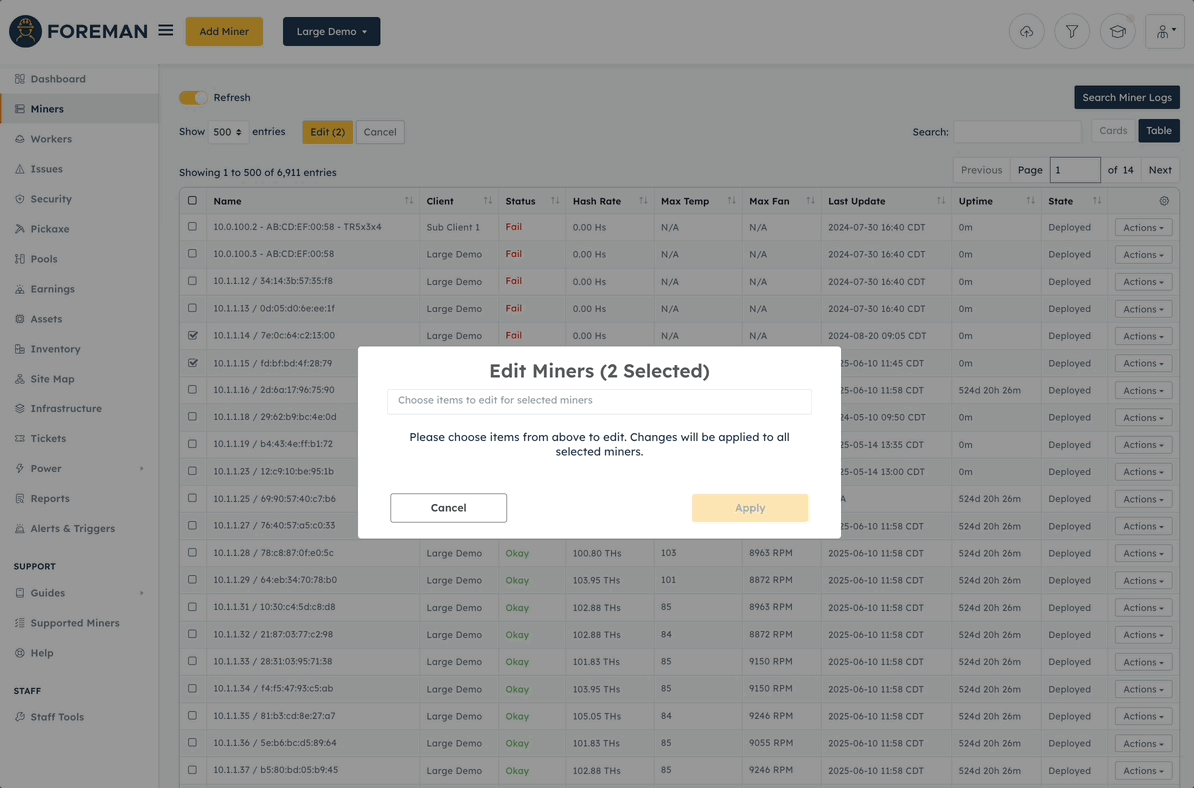Sort table by Hash Rate column
1194x788 pixels.
(x=609, y=201)
